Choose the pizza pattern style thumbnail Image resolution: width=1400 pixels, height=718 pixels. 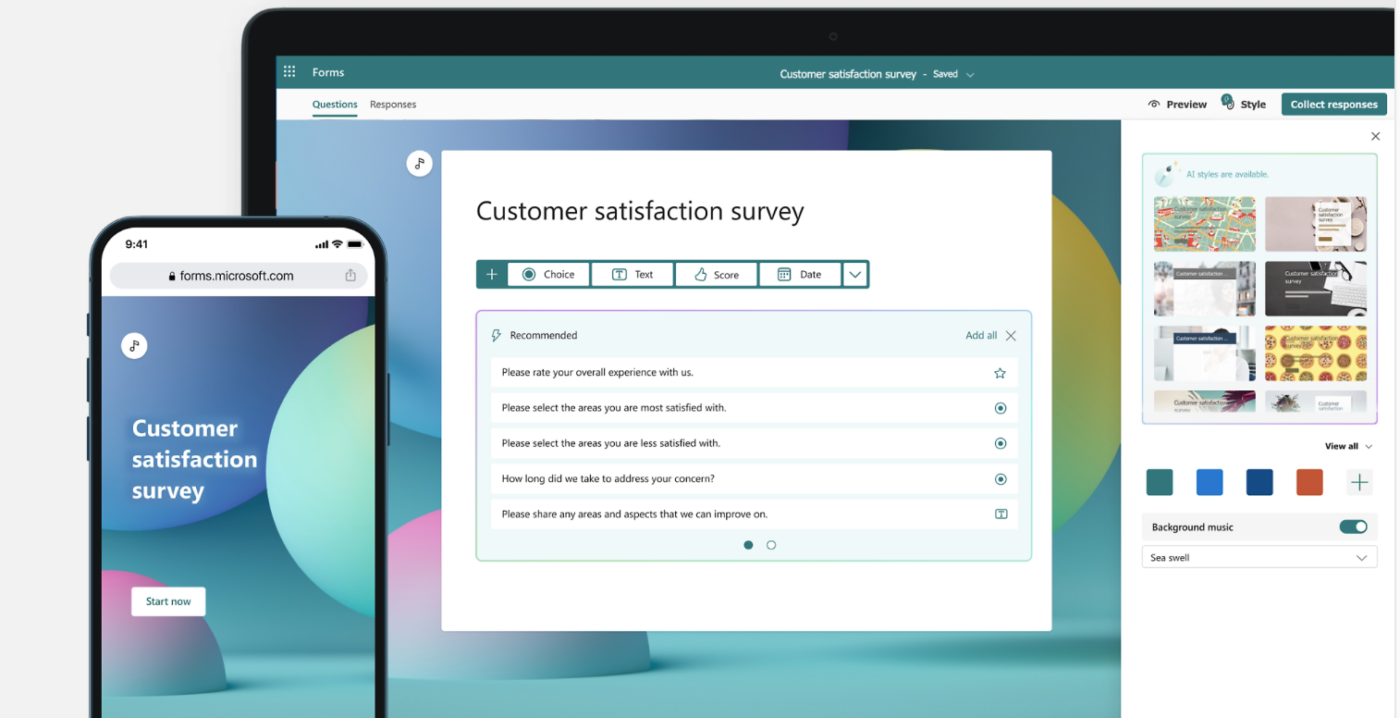[x=1315, y=353]
